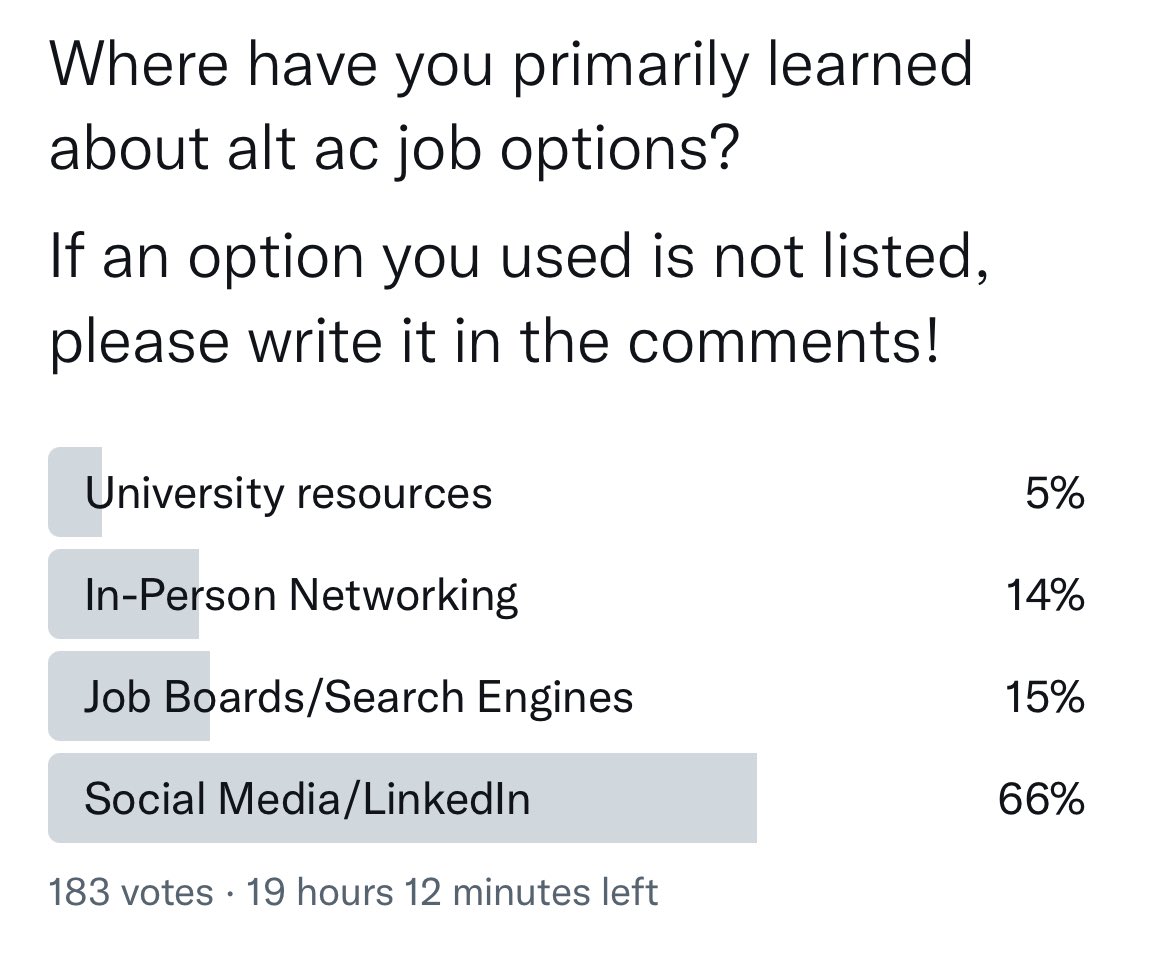
Task: Click the word 'comments!' in the prompt
Action: tap(783, 342)
